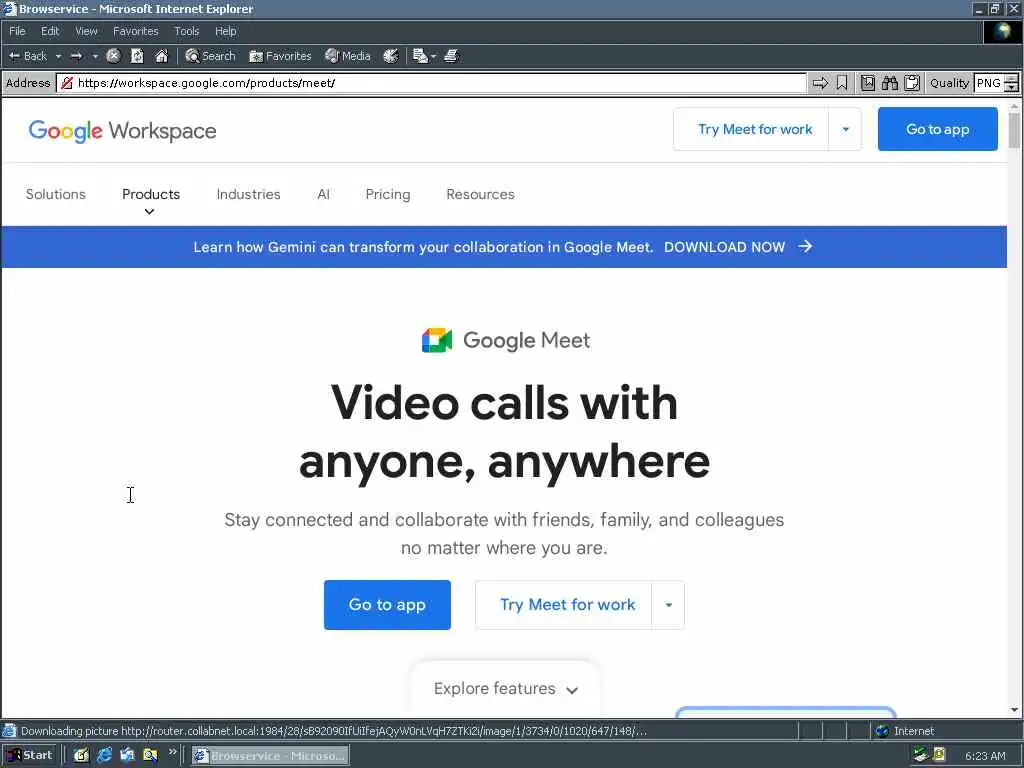Click the bookmark ribbon icon
Viewport: 1024px width, 768px height.
(842, 83)
